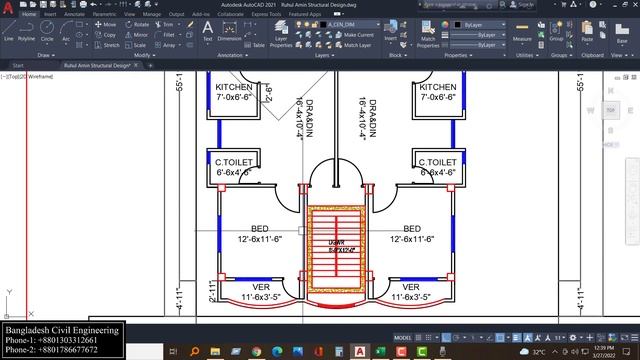Expand the Annotation panel

tap(233, 55)
